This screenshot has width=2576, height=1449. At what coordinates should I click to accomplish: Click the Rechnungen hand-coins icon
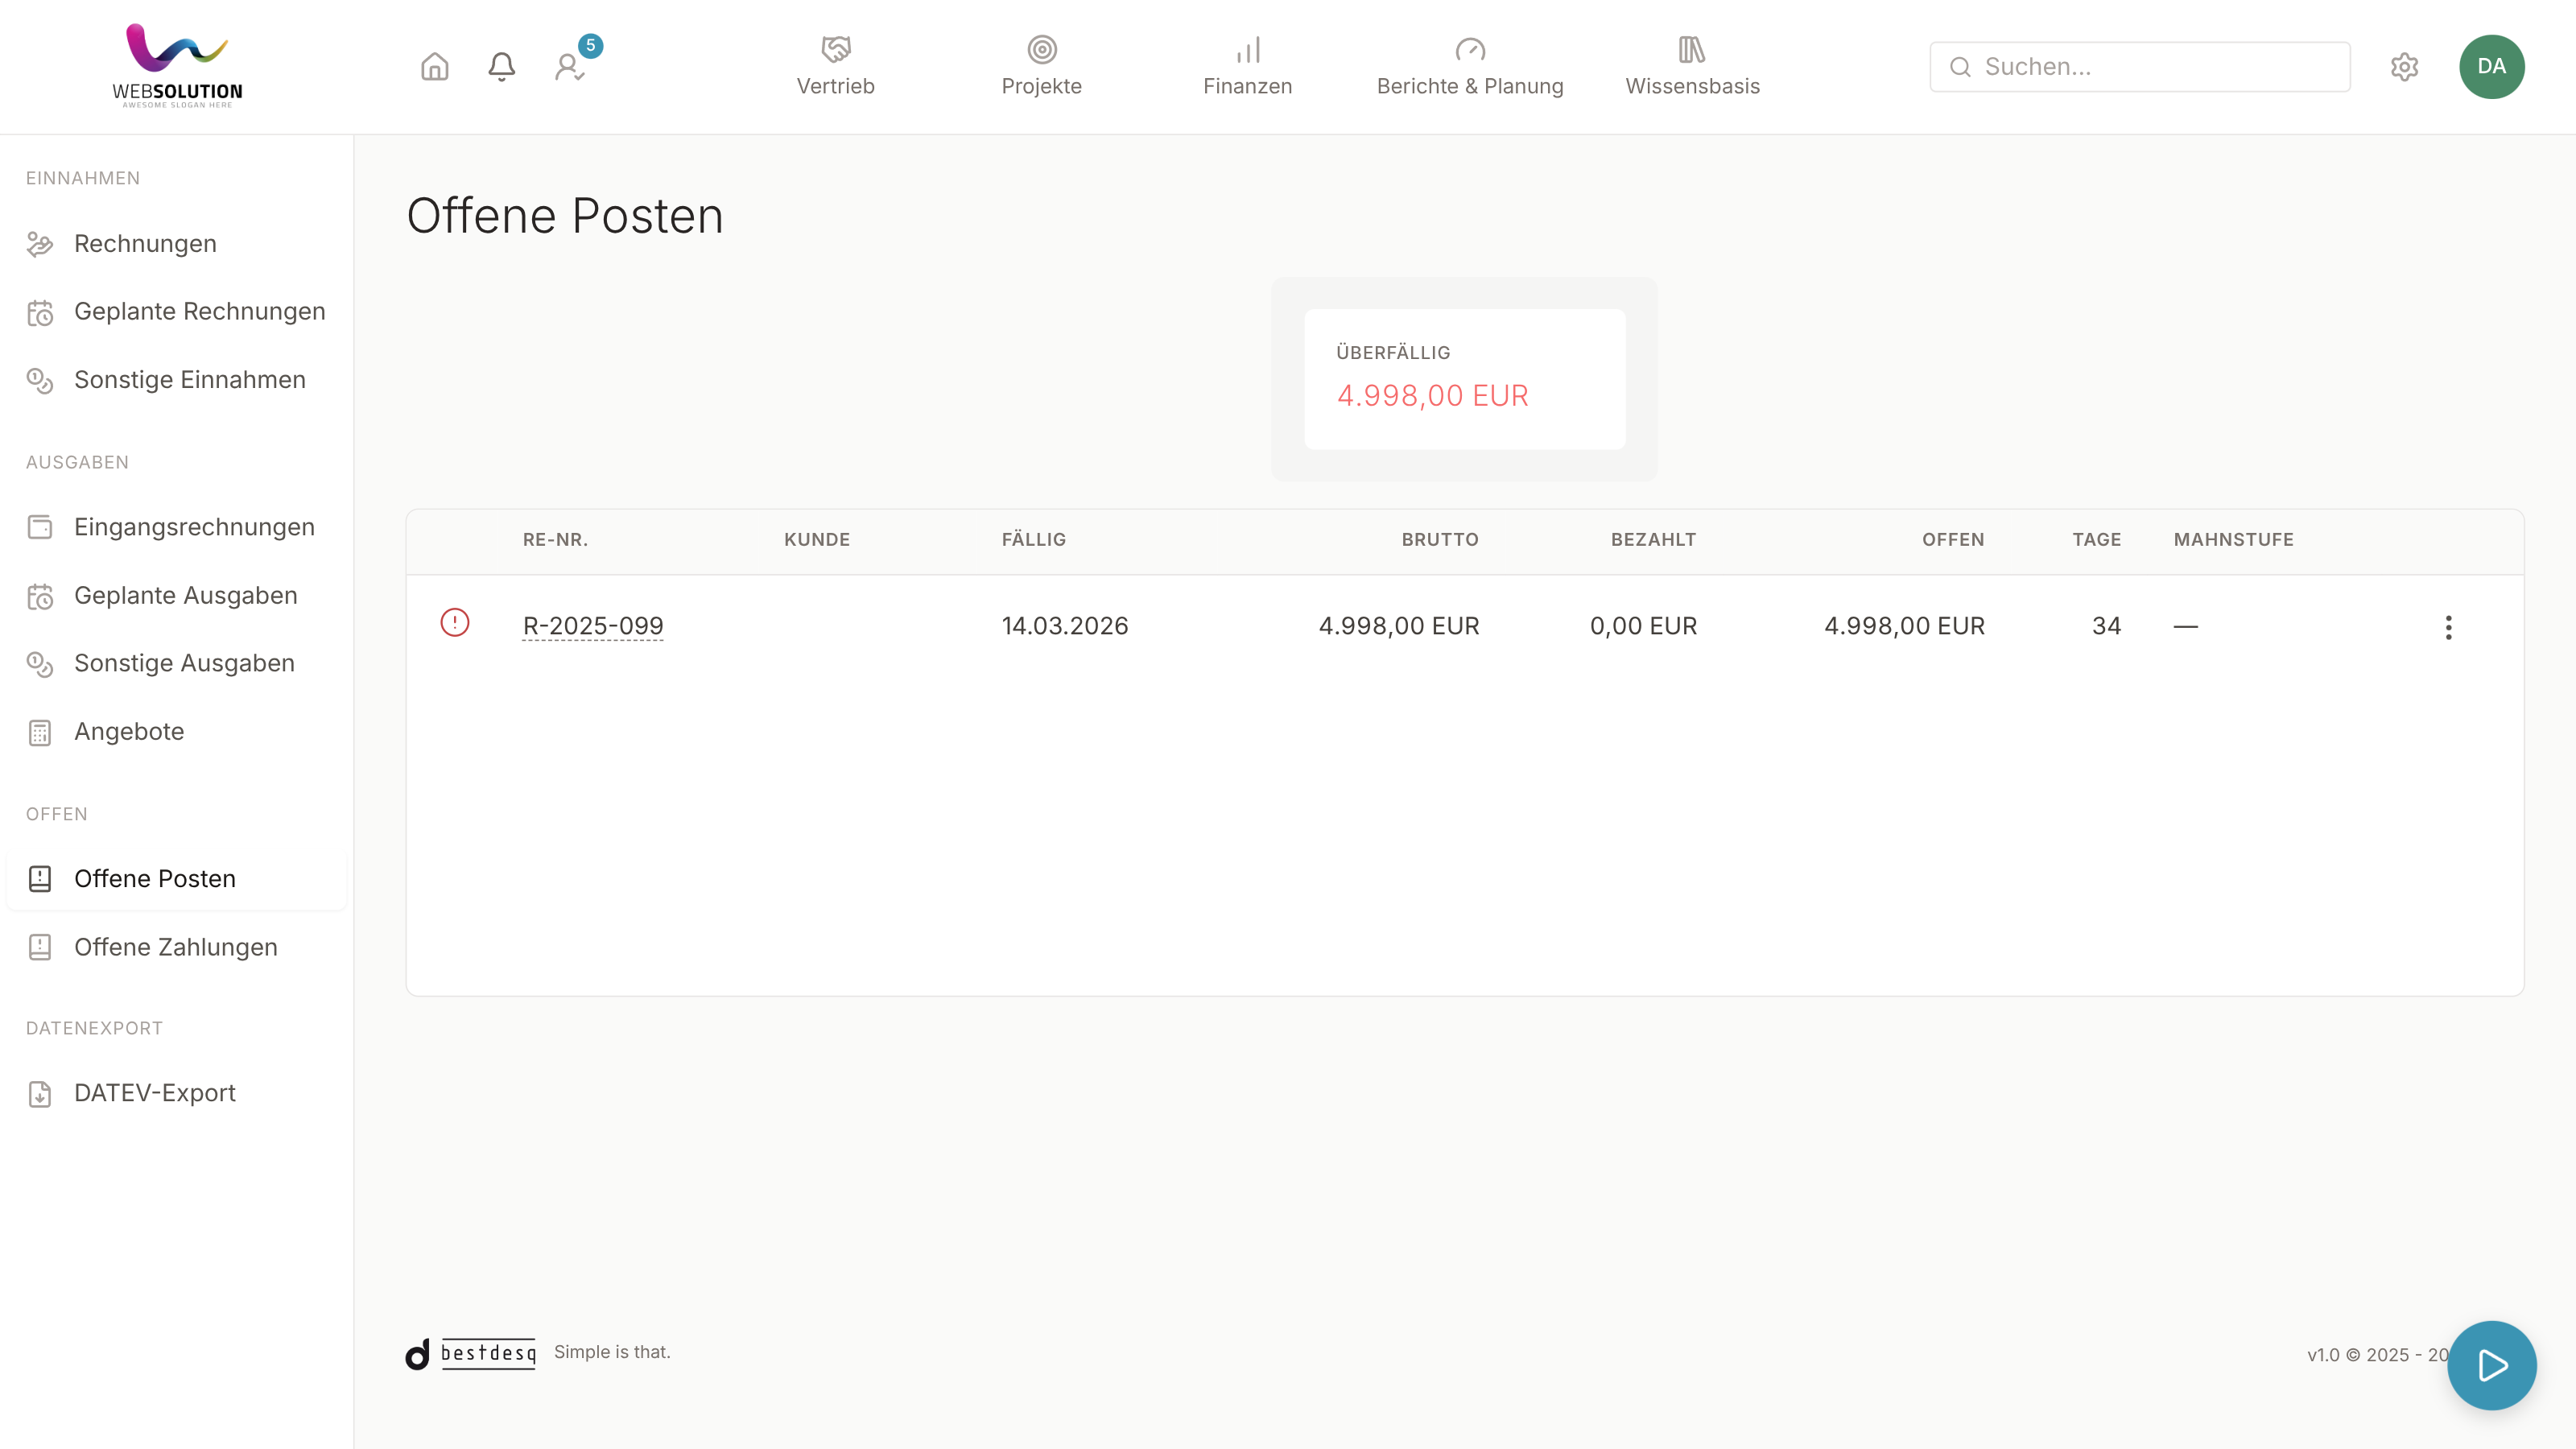coord(40,244)
